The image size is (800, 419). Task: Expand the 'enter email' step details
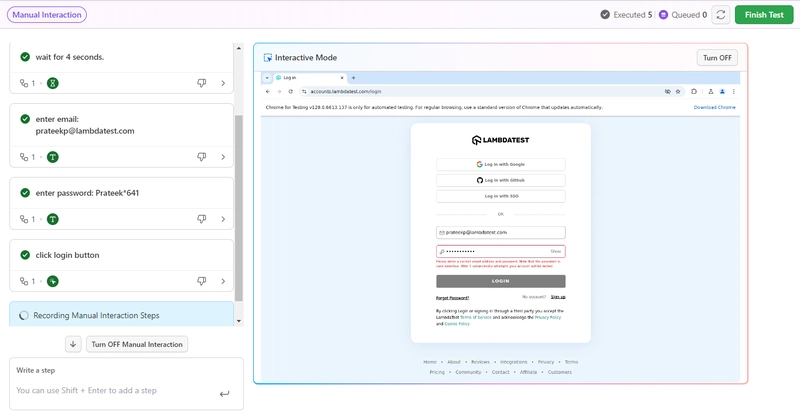tap(223, 157)
